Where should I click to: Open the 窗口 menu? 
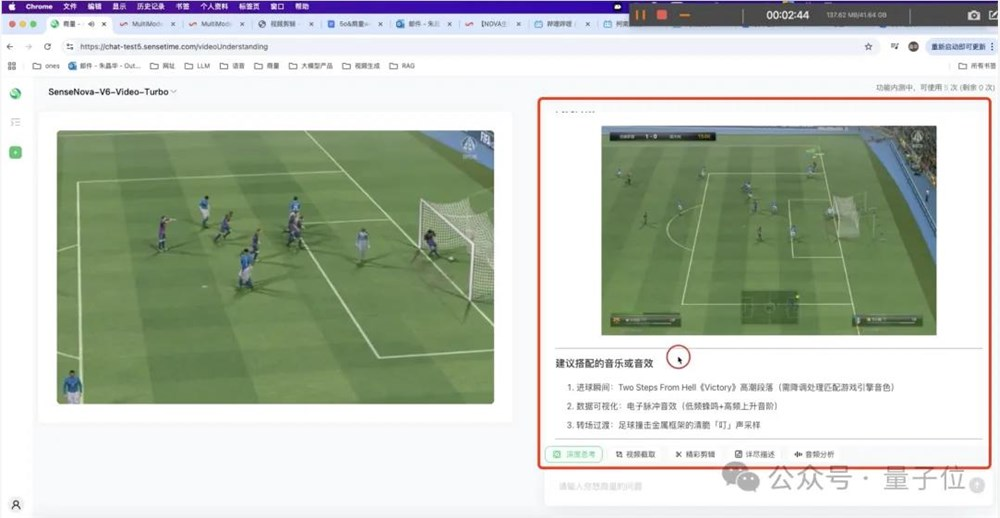(x=277, y=6)
